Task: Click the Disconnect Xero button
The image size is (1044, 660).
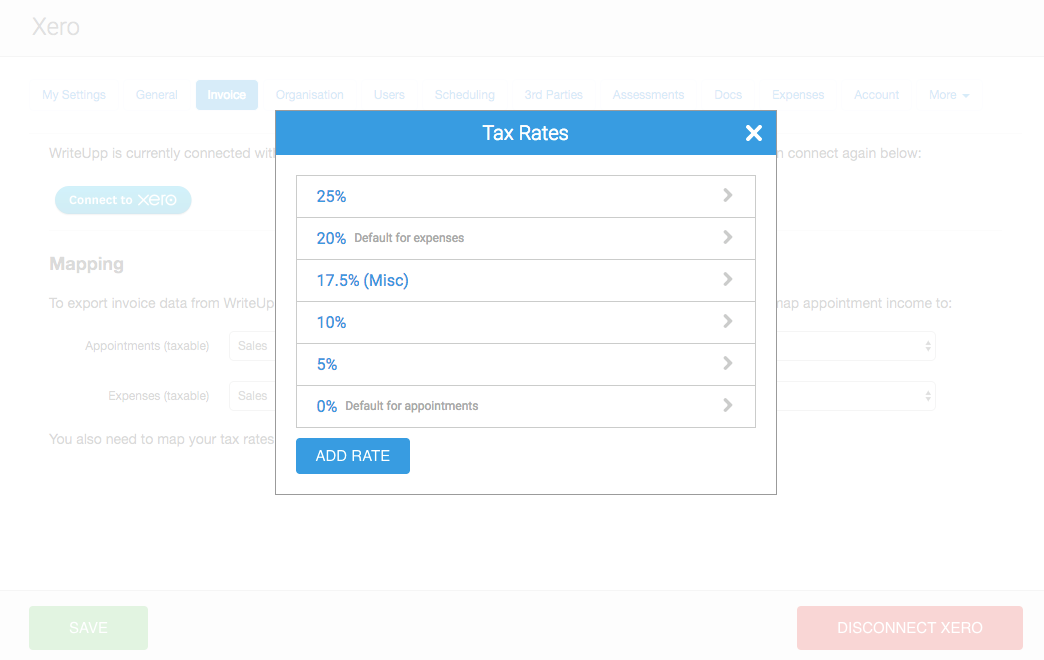Action: coord(909,628)
